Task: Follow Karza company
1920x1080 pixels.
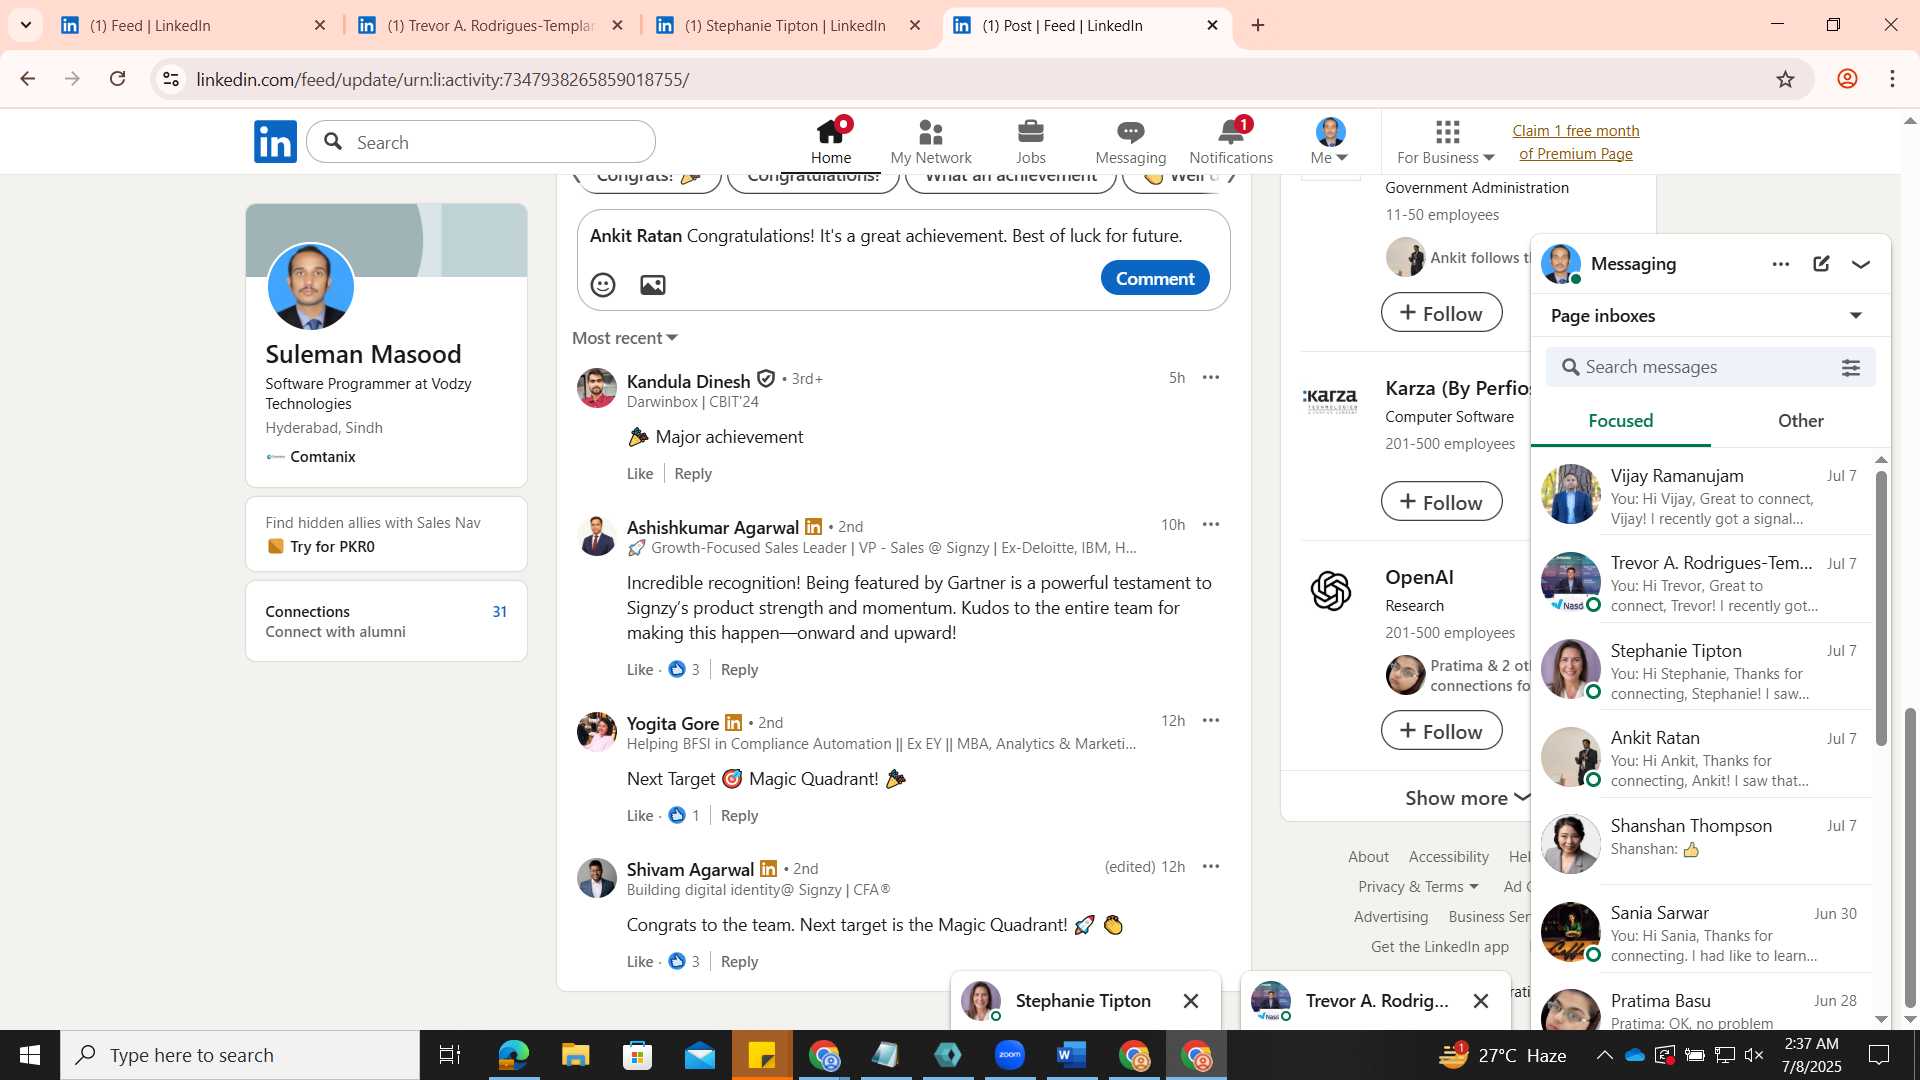Action: [1441, 502]
